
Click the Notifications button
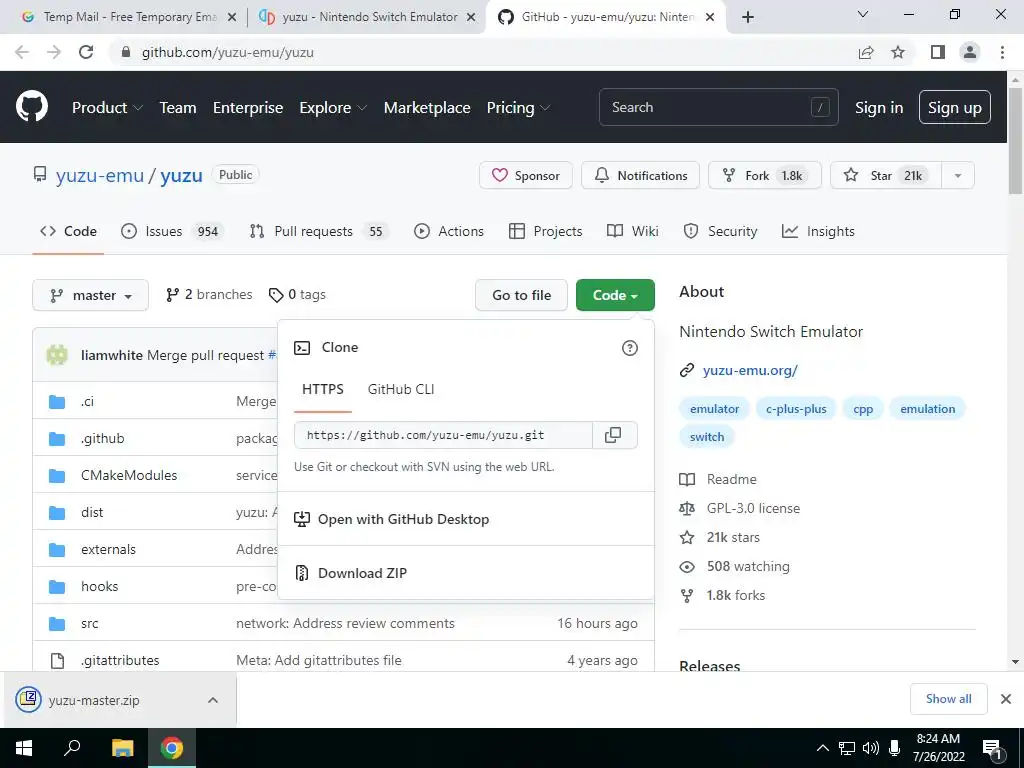(641, 176)
